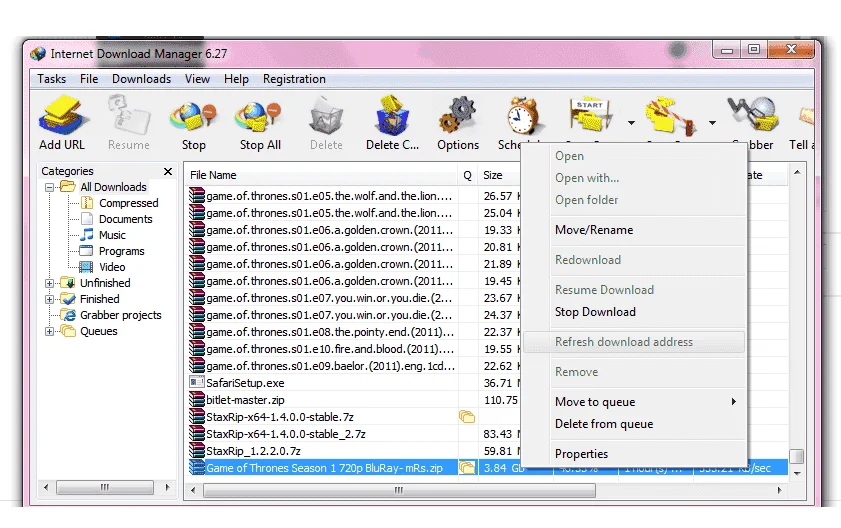Click the Grabber toolbar icon
The height and width of the screenshot is (528, 841).
754,114
